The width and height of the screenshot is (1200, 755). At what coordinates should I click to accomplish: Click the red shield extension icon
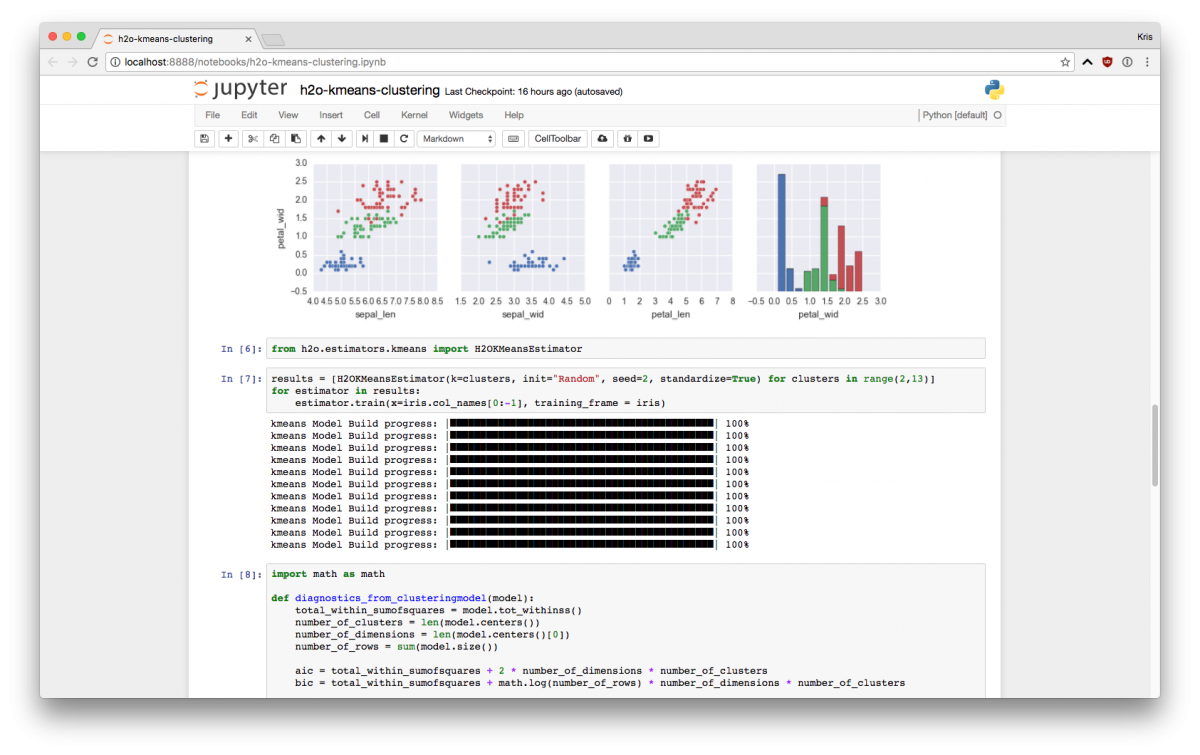(1107, 62)
